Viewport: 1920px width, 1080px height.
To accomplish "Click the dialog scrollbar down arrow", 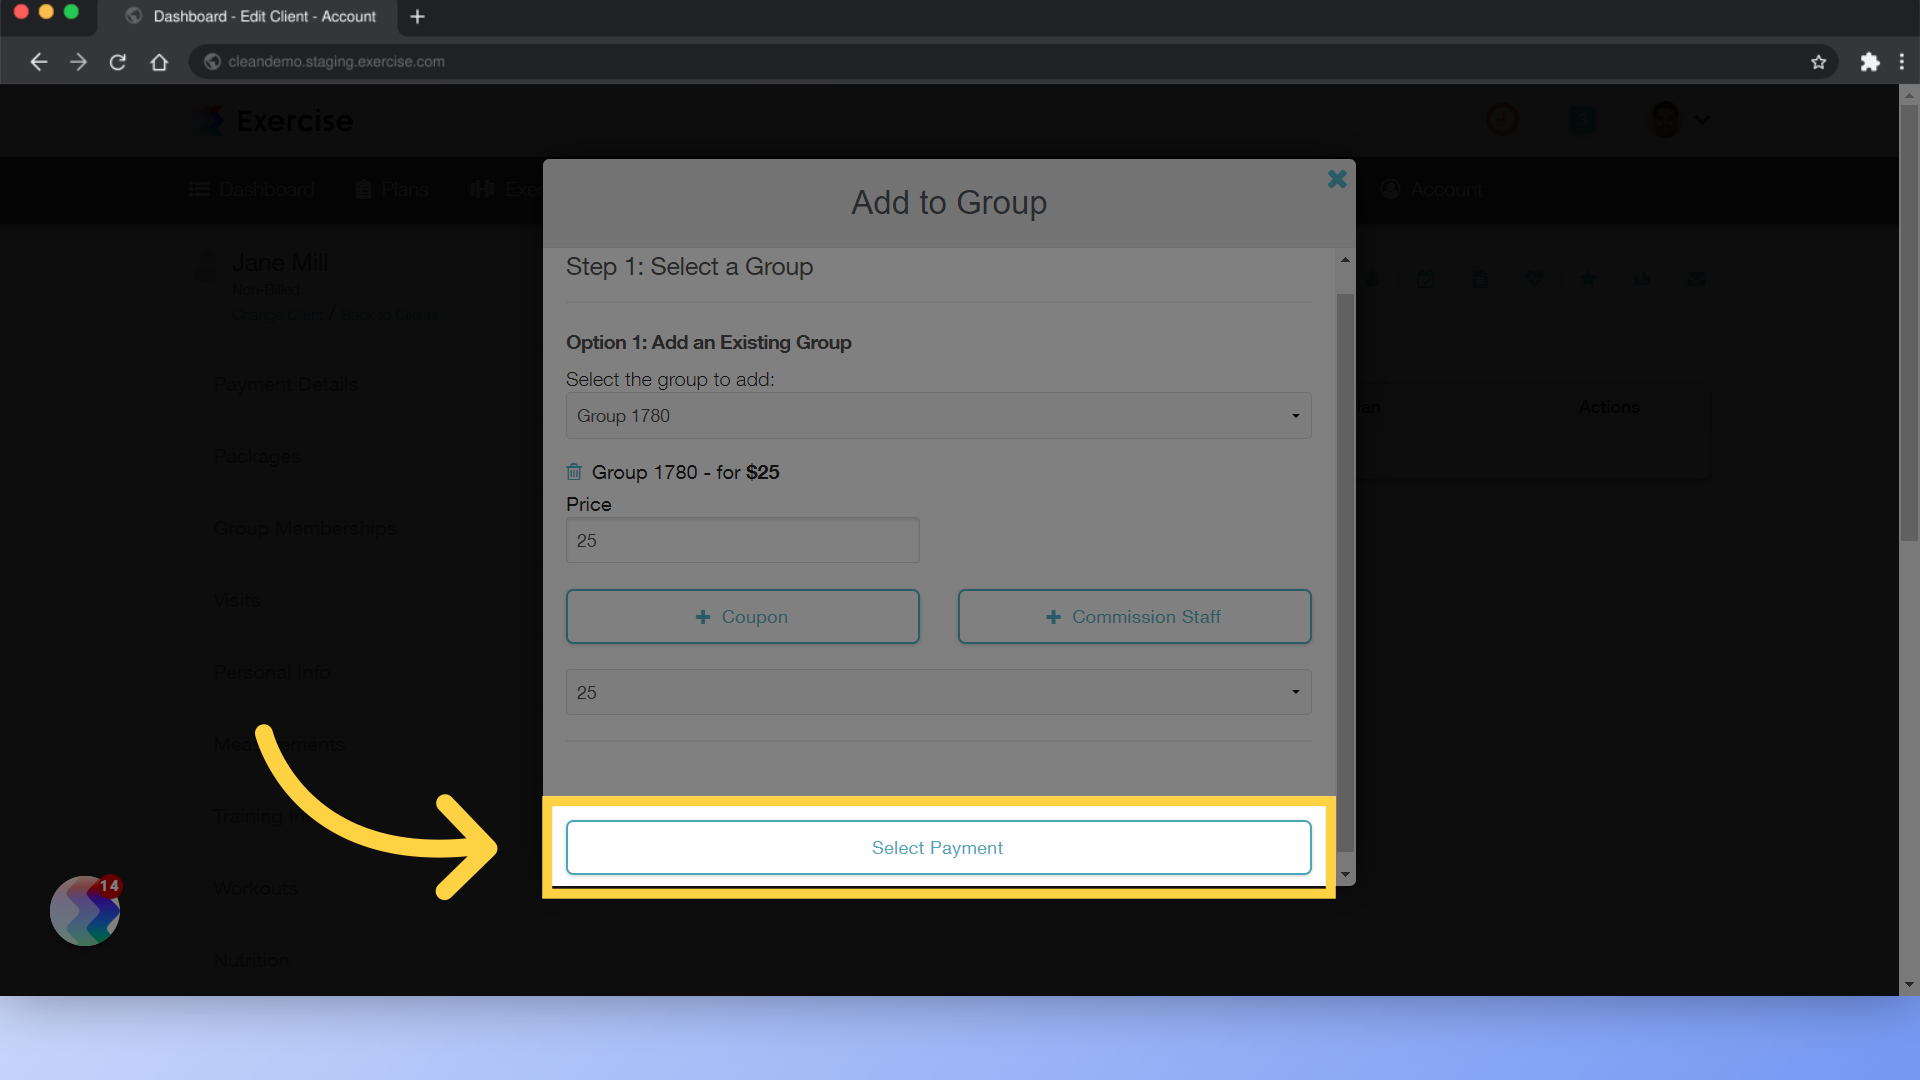I will point(1345,874).
